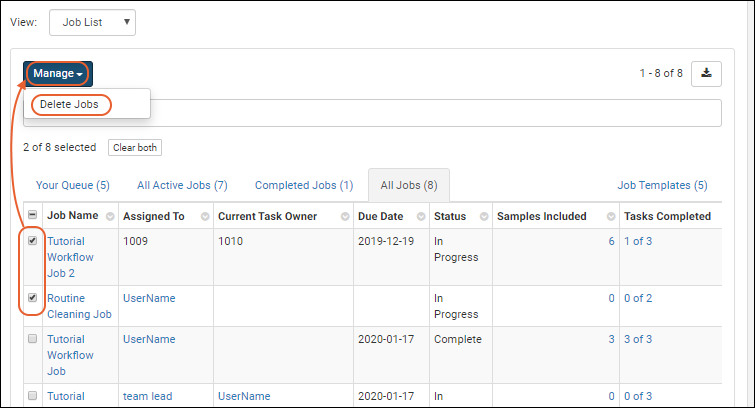
Task: Check the completed Tutorial Workflow Job checkbox
Action: pyautogui.click(x=32, y=339)
